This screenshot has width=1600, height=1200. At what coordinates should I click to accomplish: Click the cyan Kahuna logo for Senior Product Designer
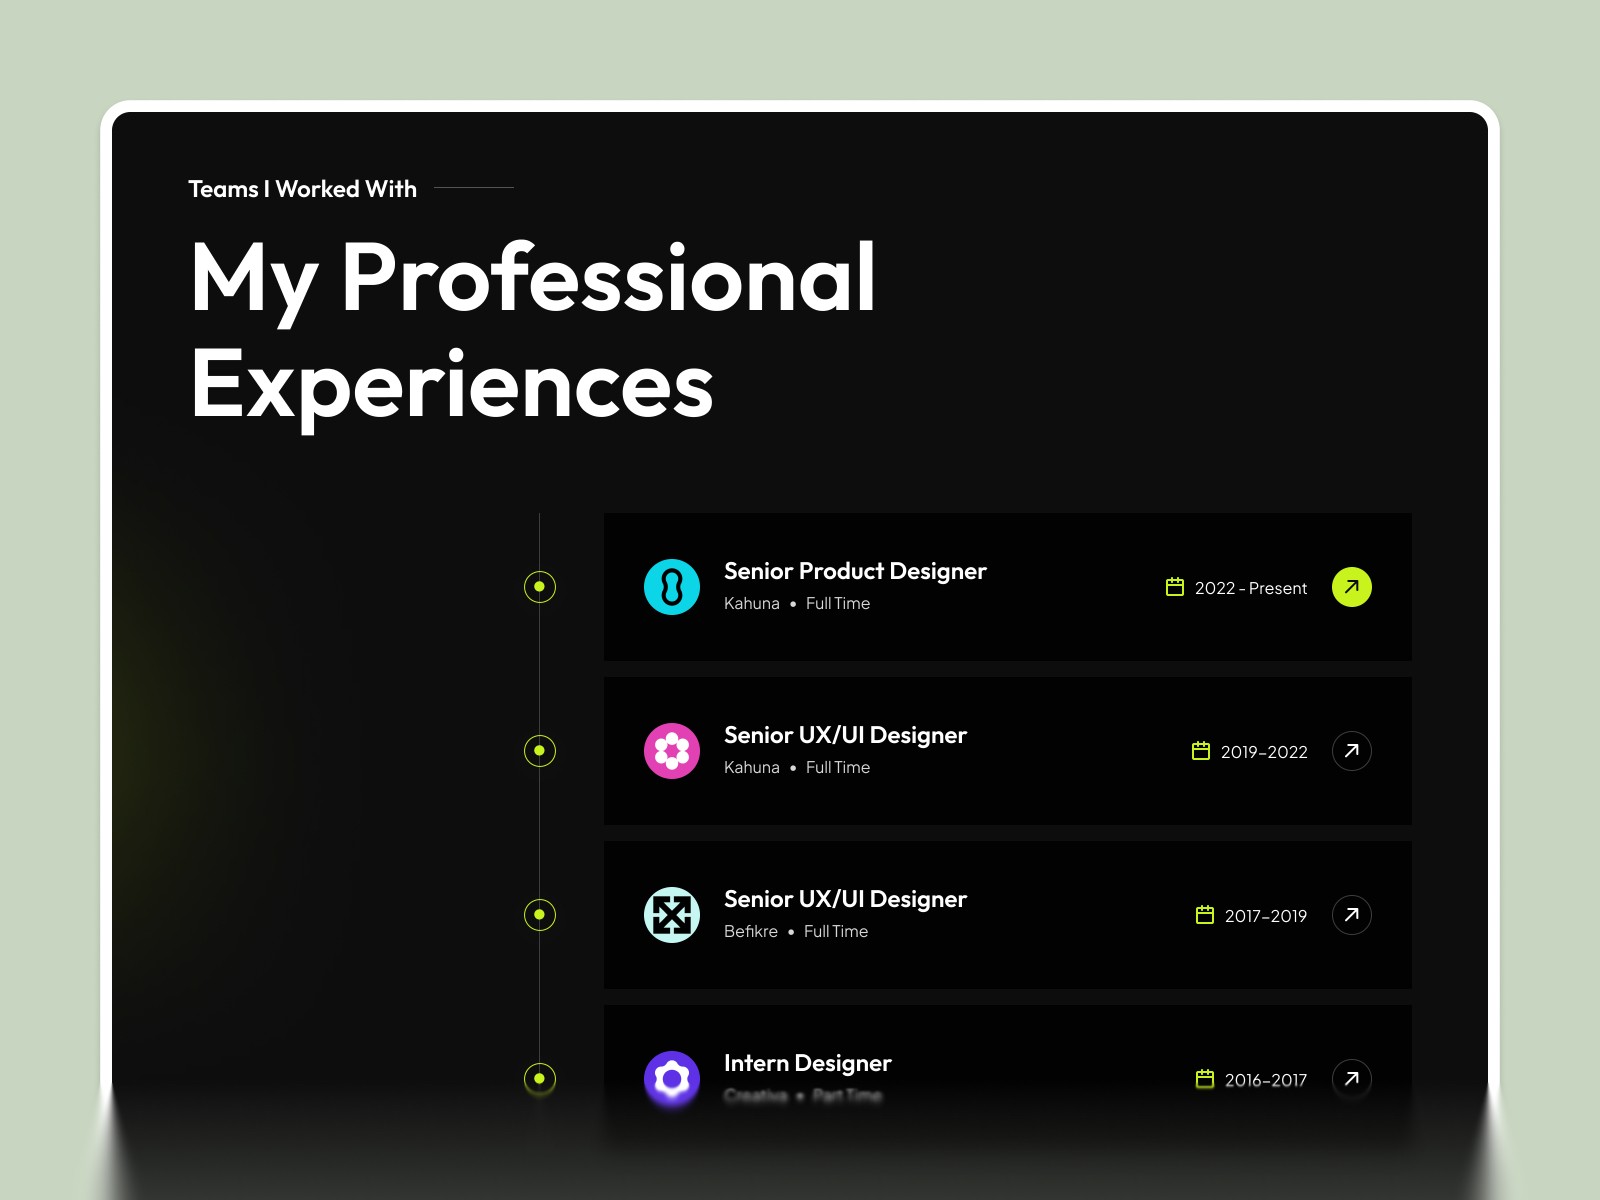pos(672,587)
